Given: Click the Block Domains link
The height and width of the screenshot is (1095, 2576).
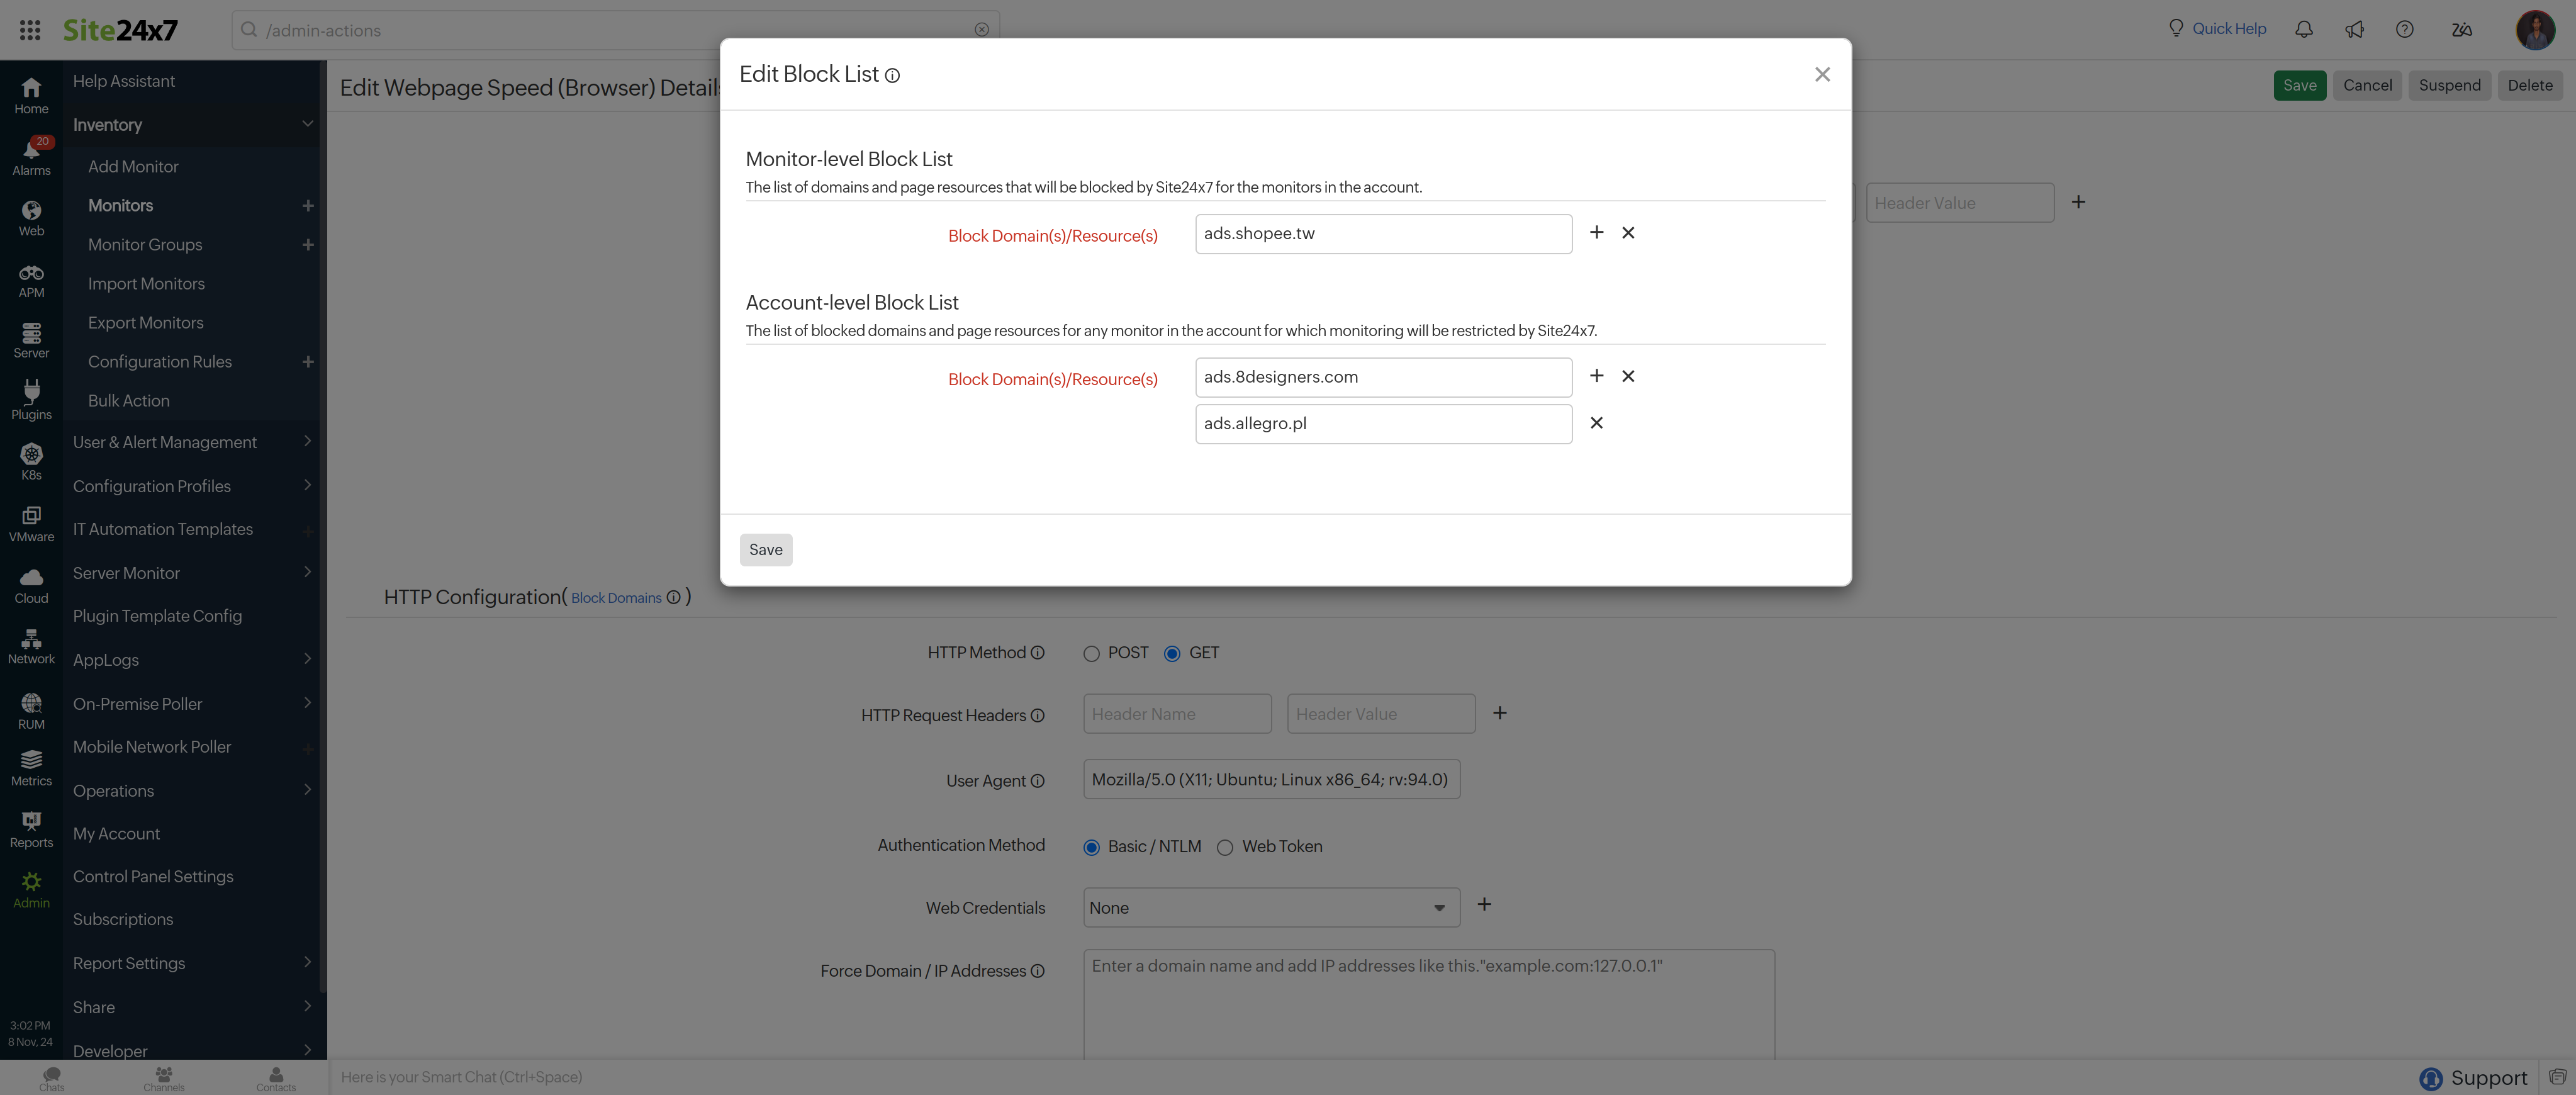Looking at the screenshot, I should [x=616, y=598].
